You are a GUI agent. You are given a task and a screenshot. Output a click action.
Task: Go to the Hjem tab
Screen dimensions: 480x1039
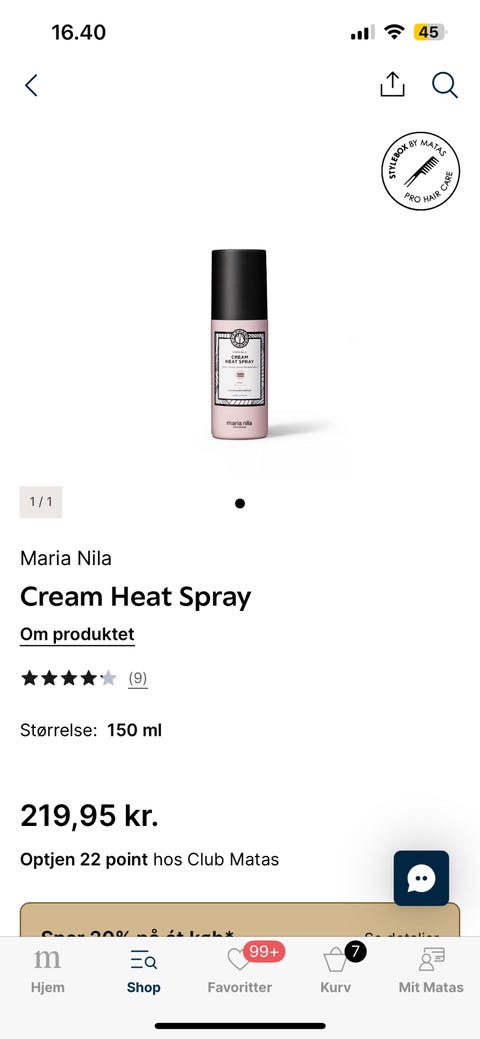pyautogui.click(x=48, y=971)
